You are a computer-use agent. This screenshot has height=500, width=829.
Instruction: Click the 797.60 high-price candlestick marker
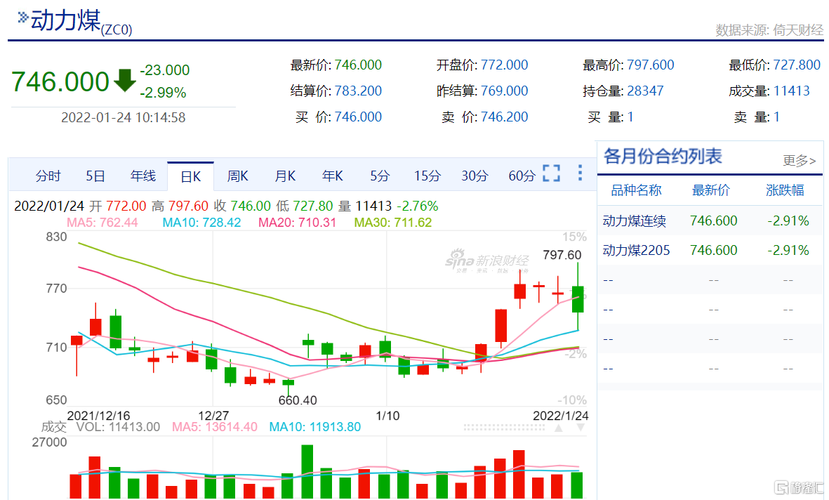562,255
